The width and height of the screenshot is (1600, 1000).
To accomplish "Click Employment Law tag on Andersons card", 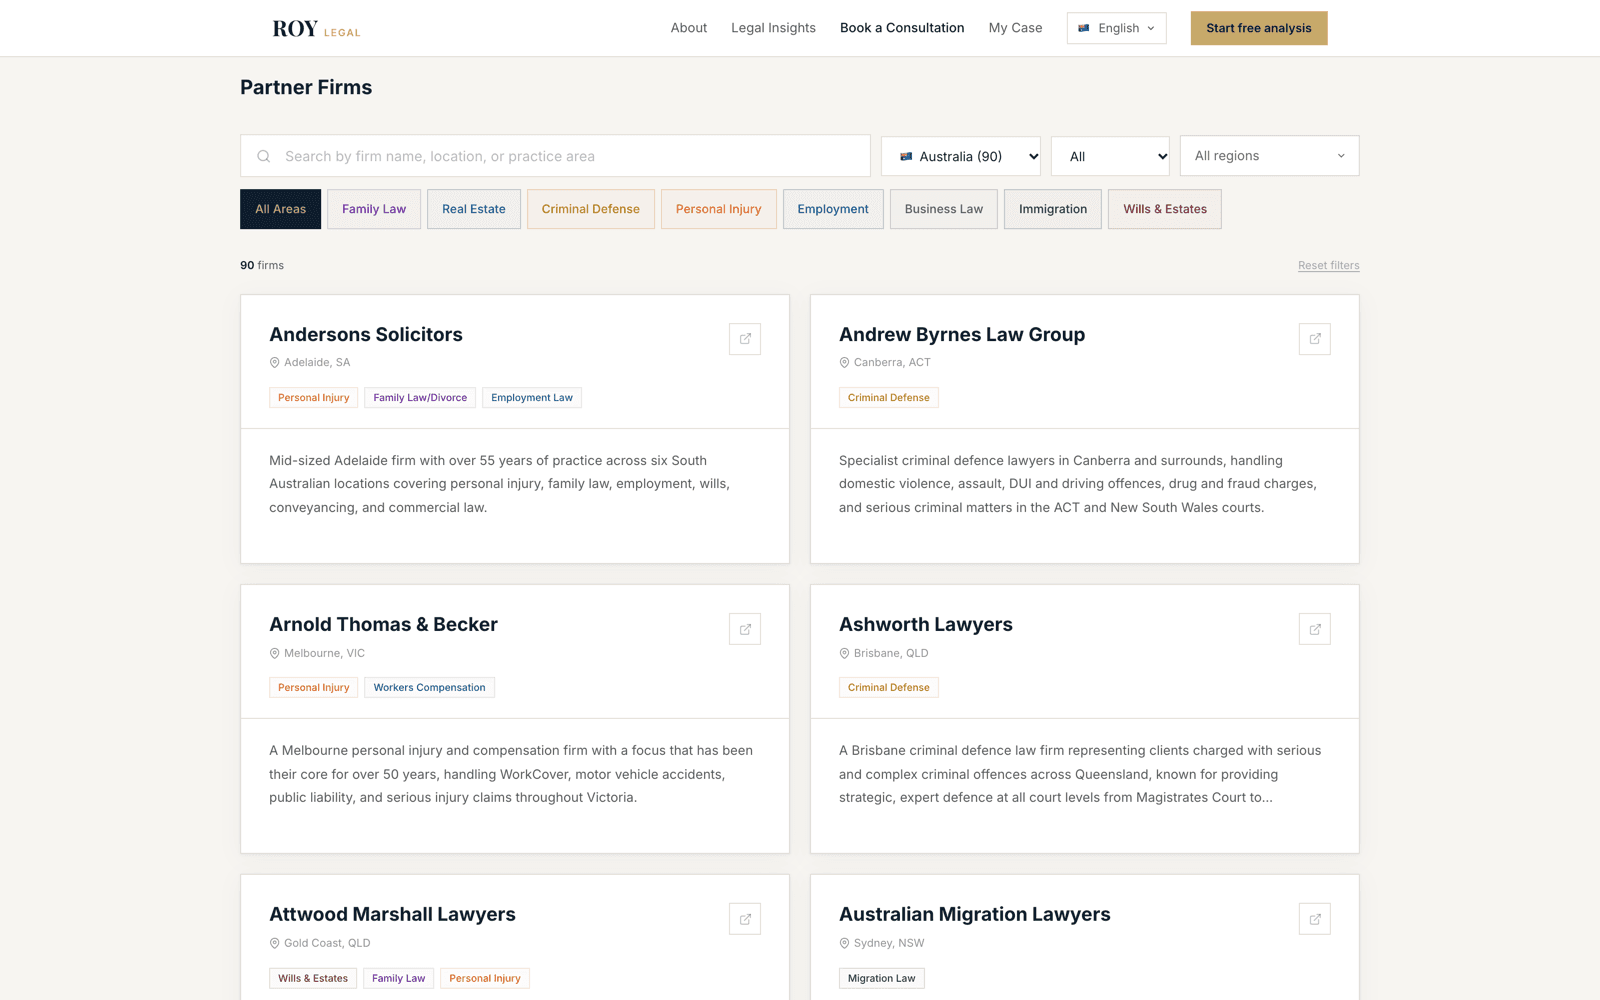I will point(532,398).
